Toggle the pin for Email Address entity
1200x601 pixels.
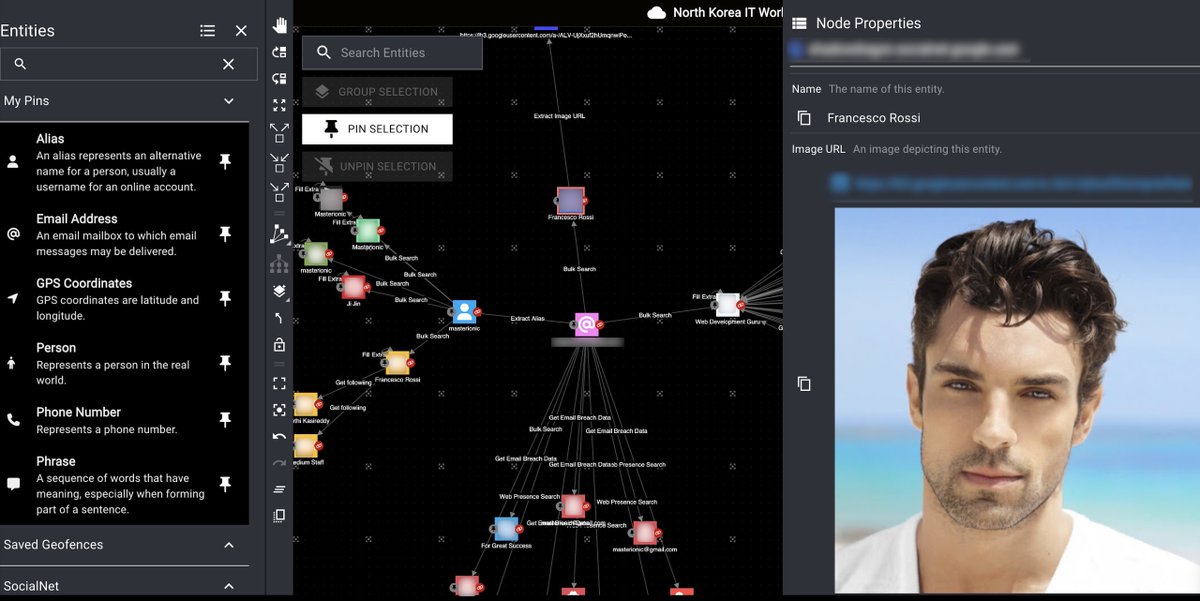(225, 233)
